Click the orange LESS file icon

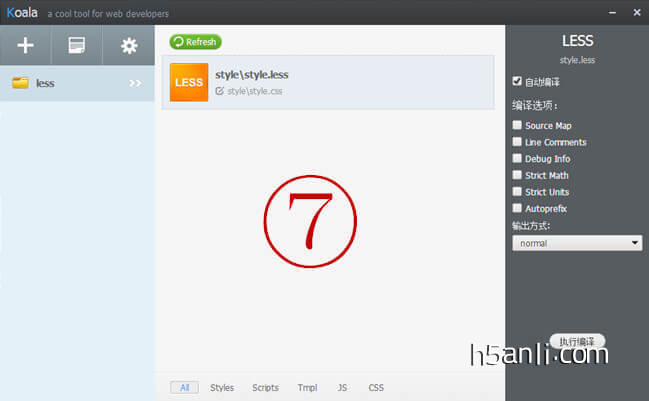coord(189,82)
